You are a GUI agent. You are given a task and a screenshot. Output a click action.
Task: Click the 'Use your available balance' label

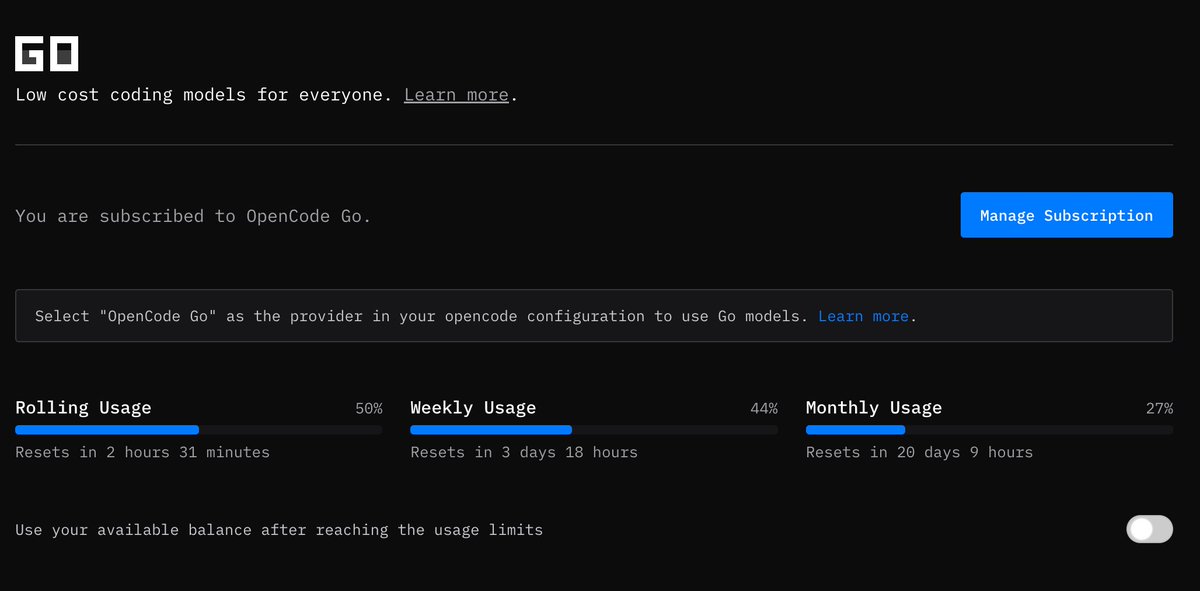pos(279,530)
